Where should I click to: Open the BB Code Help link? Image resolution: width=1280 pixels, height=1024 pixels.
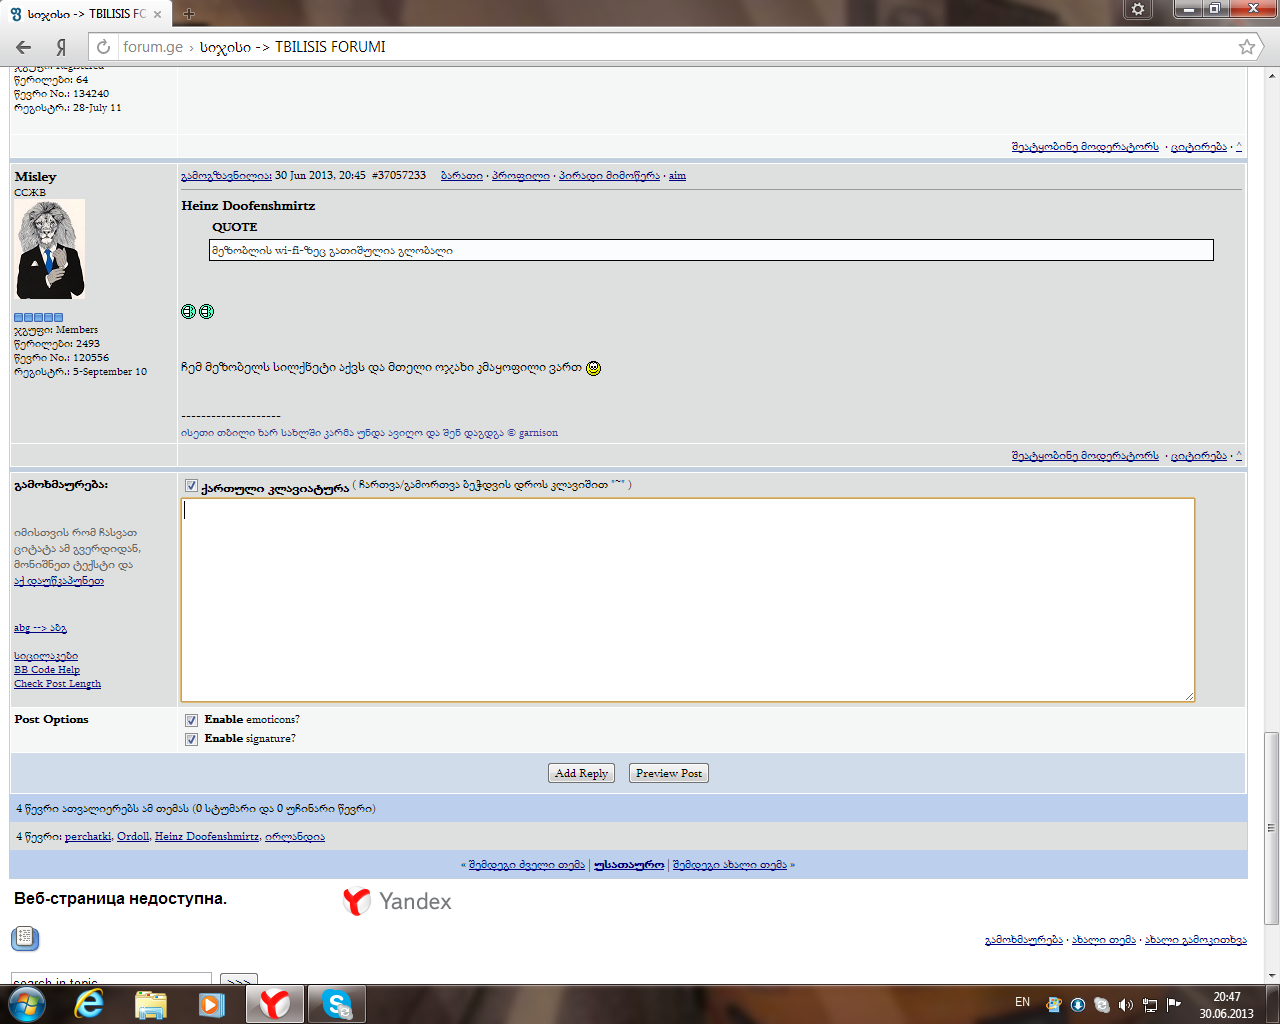(x=47, y=670)
